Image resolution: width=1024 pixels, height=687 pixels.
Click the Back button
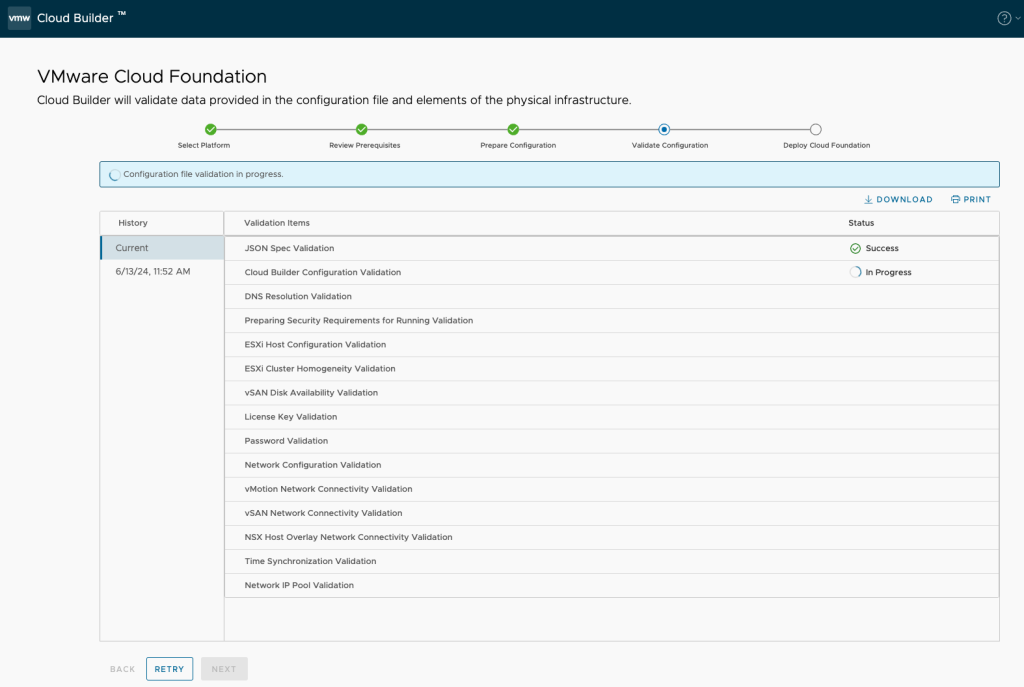(x=122, y=669)
